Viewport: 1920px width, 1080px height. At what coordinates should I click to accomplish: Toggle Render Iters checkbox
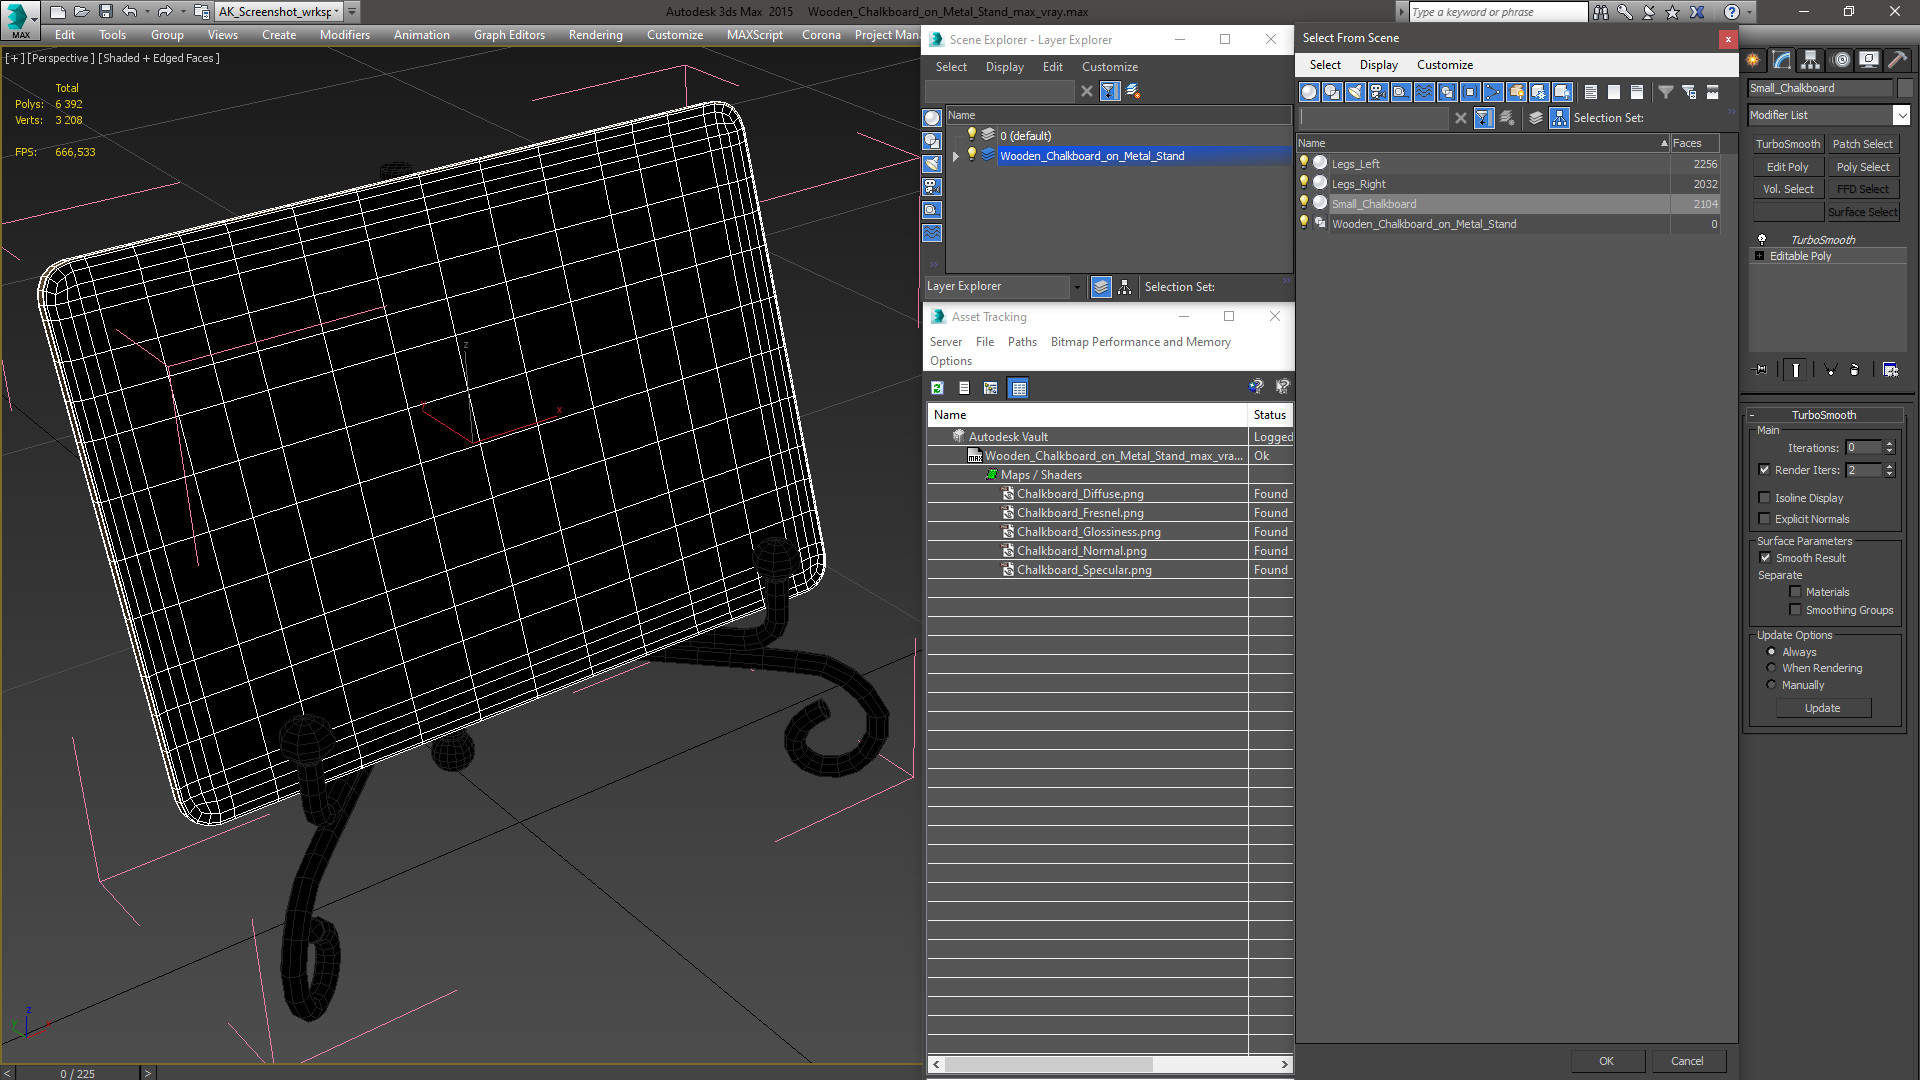pos(1764,470)
